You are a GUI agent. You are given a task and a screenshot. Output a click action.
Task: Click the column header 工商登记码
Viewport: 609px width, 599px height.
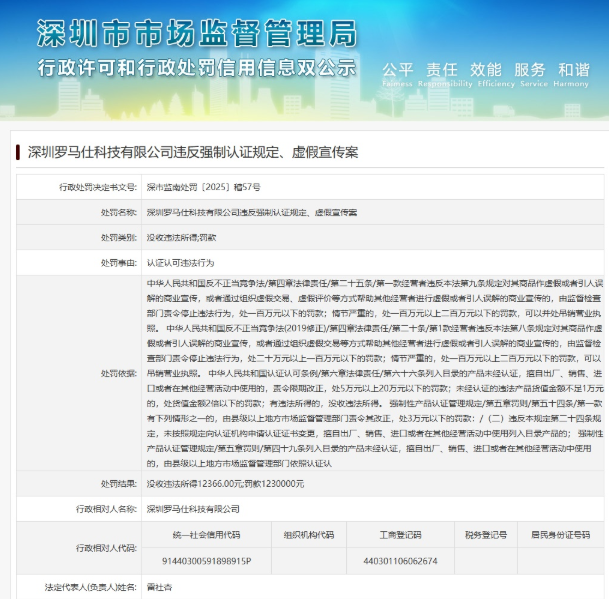[400, 535]
